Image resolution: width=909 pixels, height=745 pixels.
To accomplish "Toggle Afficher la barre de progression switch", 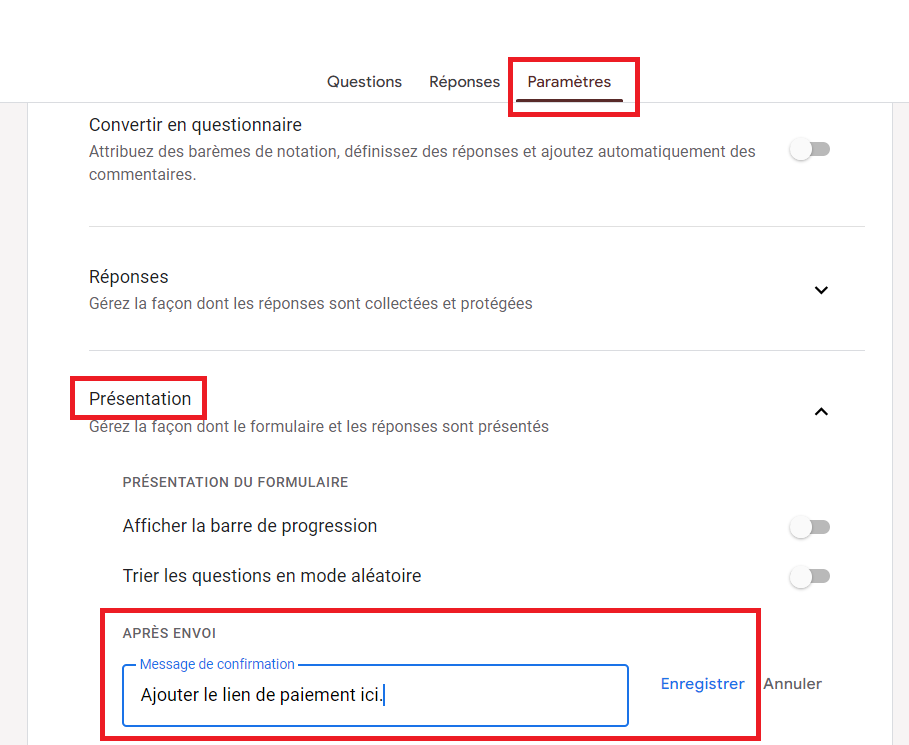I will 809,527.
